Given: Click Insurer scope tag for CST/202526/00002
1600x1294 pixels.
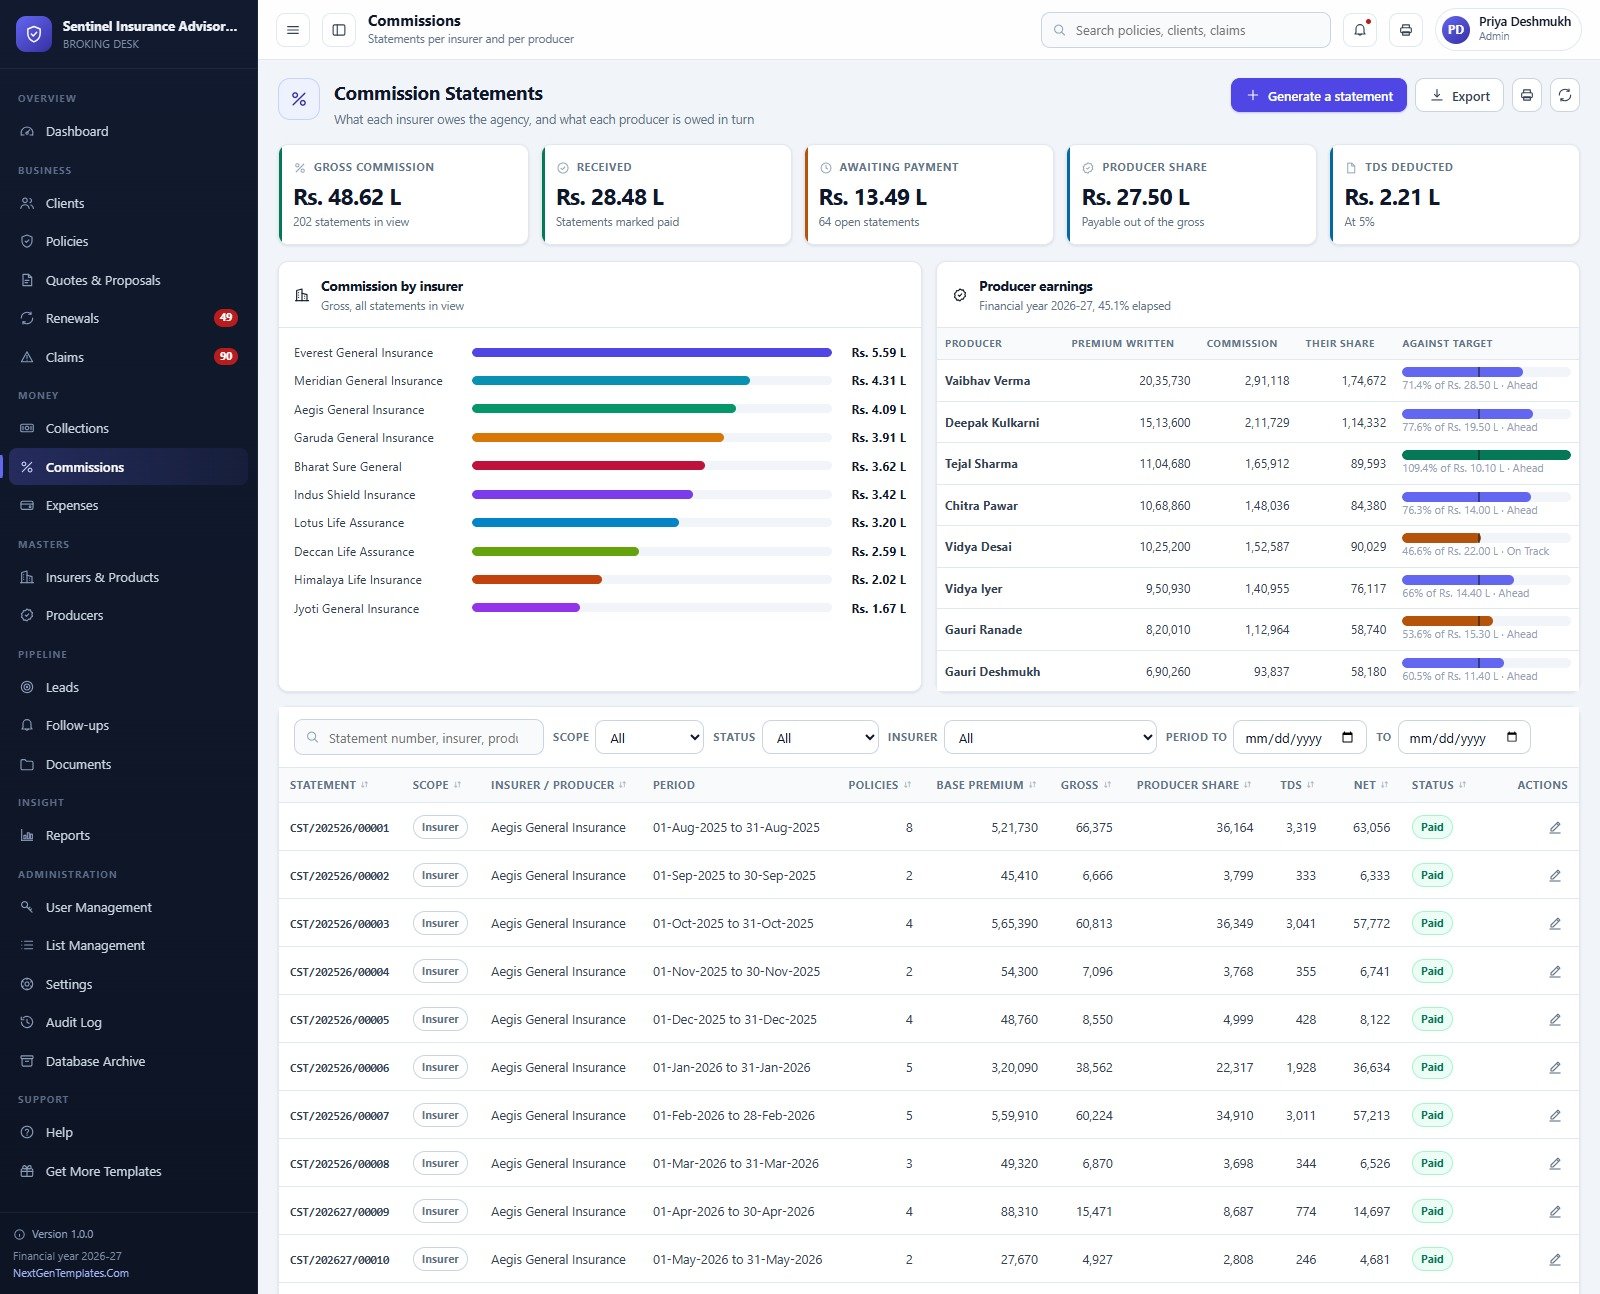Looking at the screenshot, I should coord(440,876).
